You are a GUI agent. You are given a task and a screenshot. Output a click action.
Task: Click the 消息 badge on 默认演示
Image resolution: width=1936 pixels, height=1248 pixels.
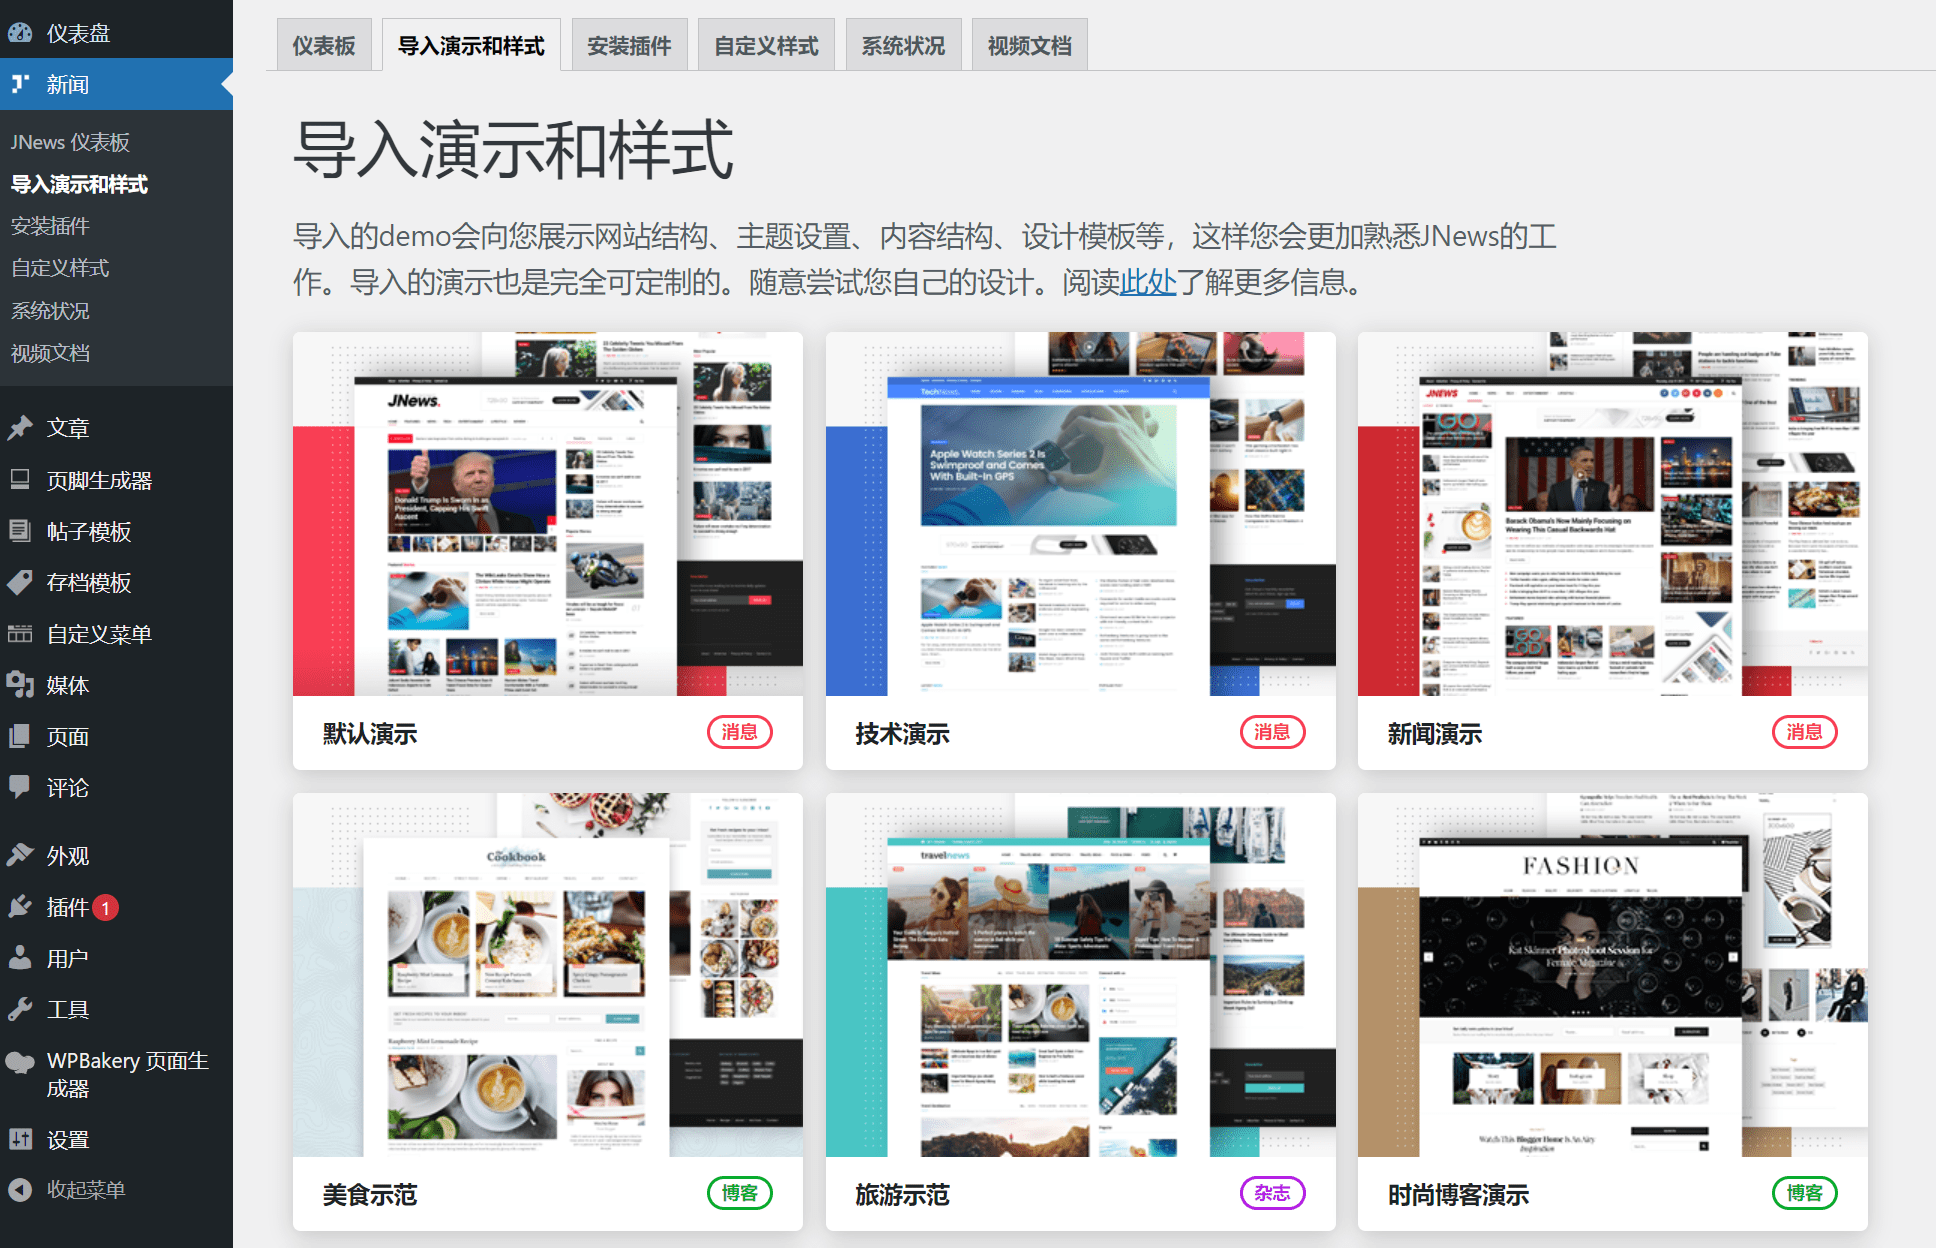(740, 732)
